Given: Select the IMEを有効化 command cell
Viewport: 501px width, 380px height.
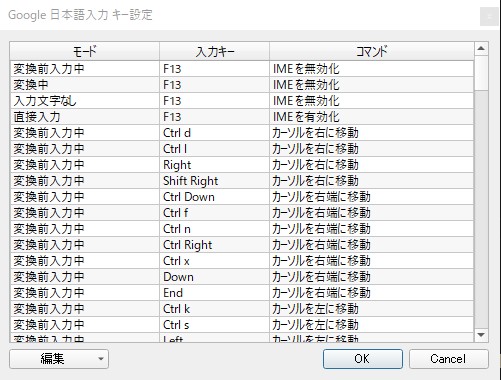Looking at the screenshot, I should [371, 117].
